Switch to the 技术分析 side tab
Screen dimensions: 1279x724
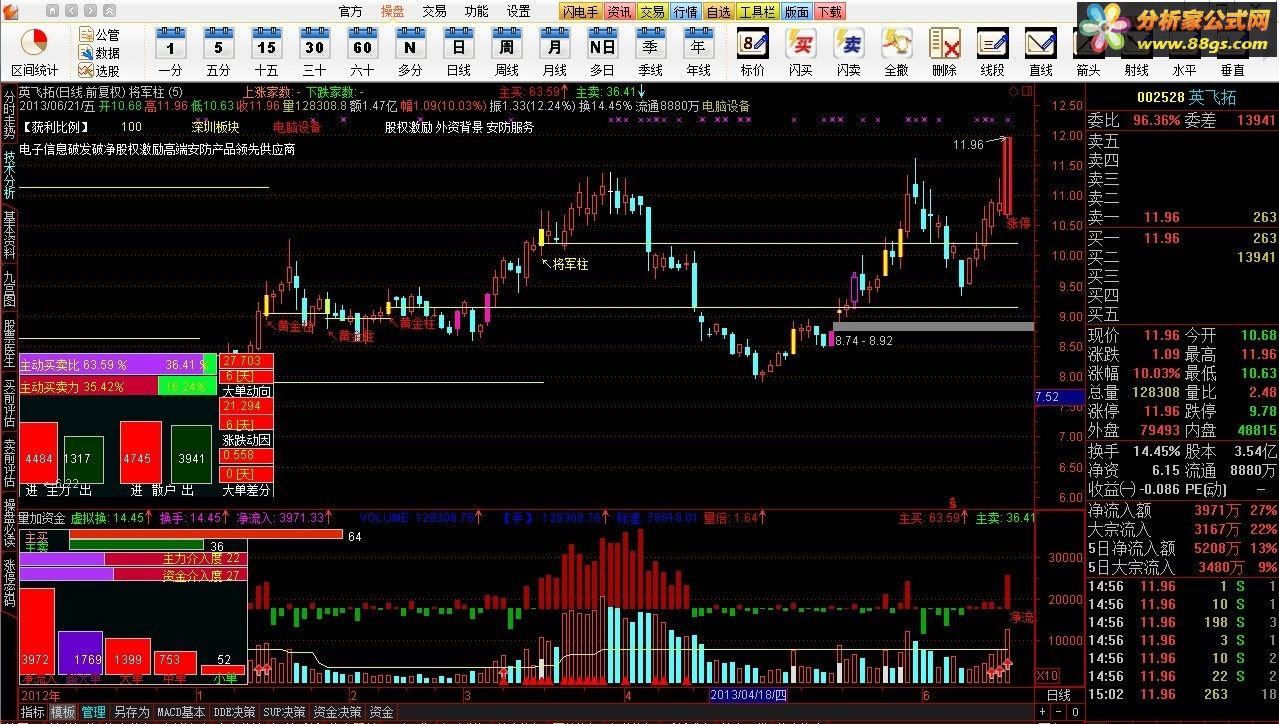[x=9, y=175]
